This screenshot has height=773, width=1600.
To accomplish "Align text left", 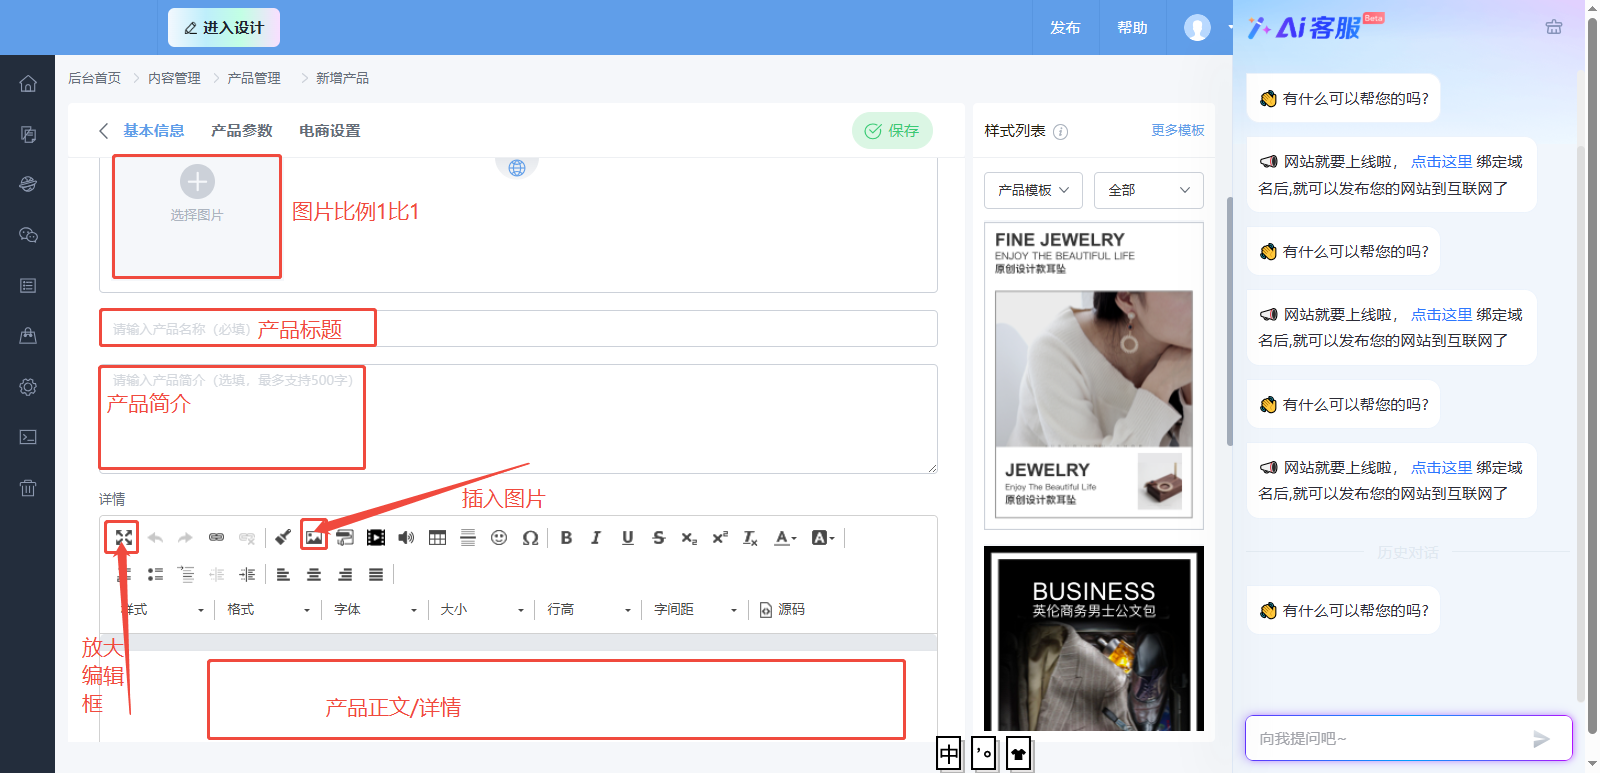I will [x=283, y=574].
